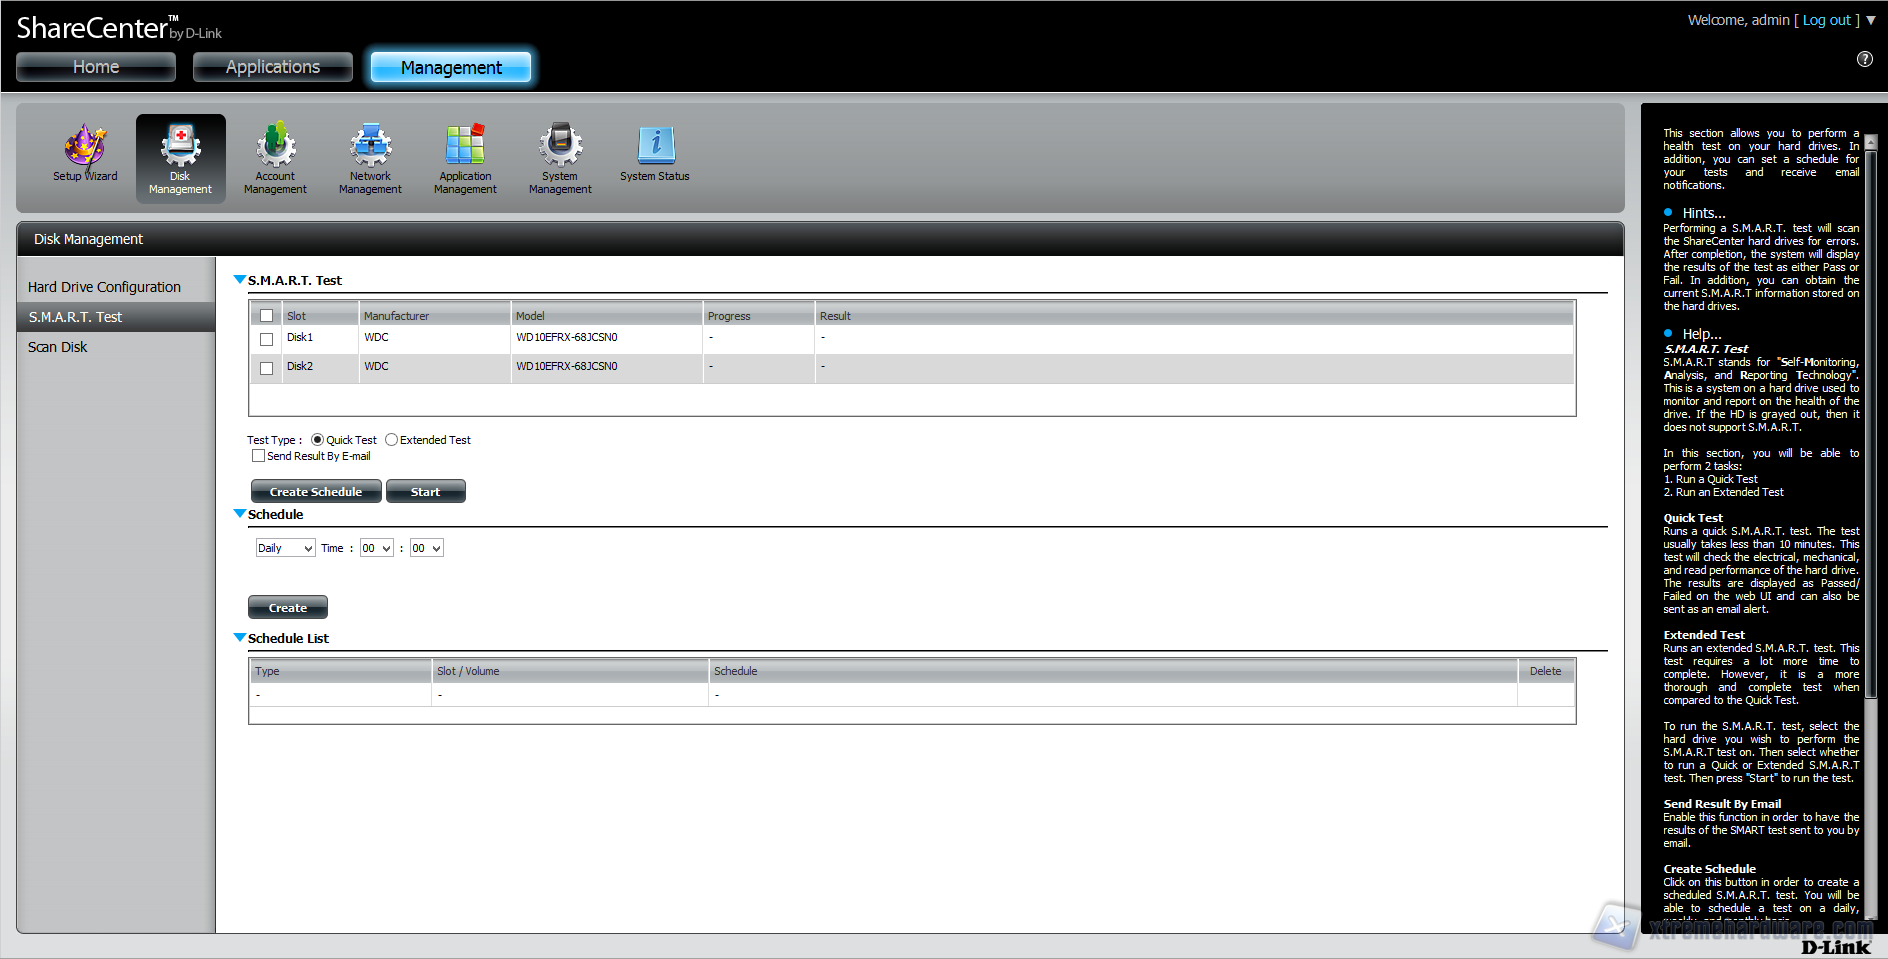The width and height of the screenshot is (1888, 959).
Task: Open the Daily frequency dropdown
Action: pos(285,548)
